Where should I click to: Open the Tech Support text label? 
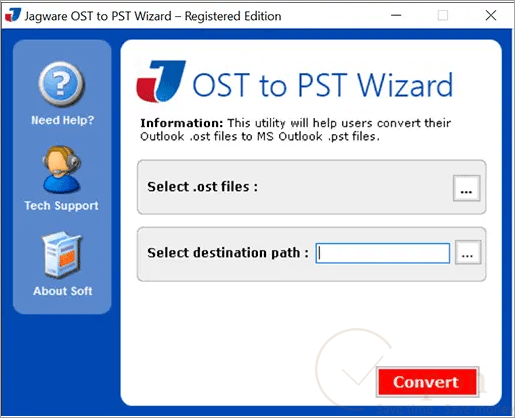click(61, 206)
